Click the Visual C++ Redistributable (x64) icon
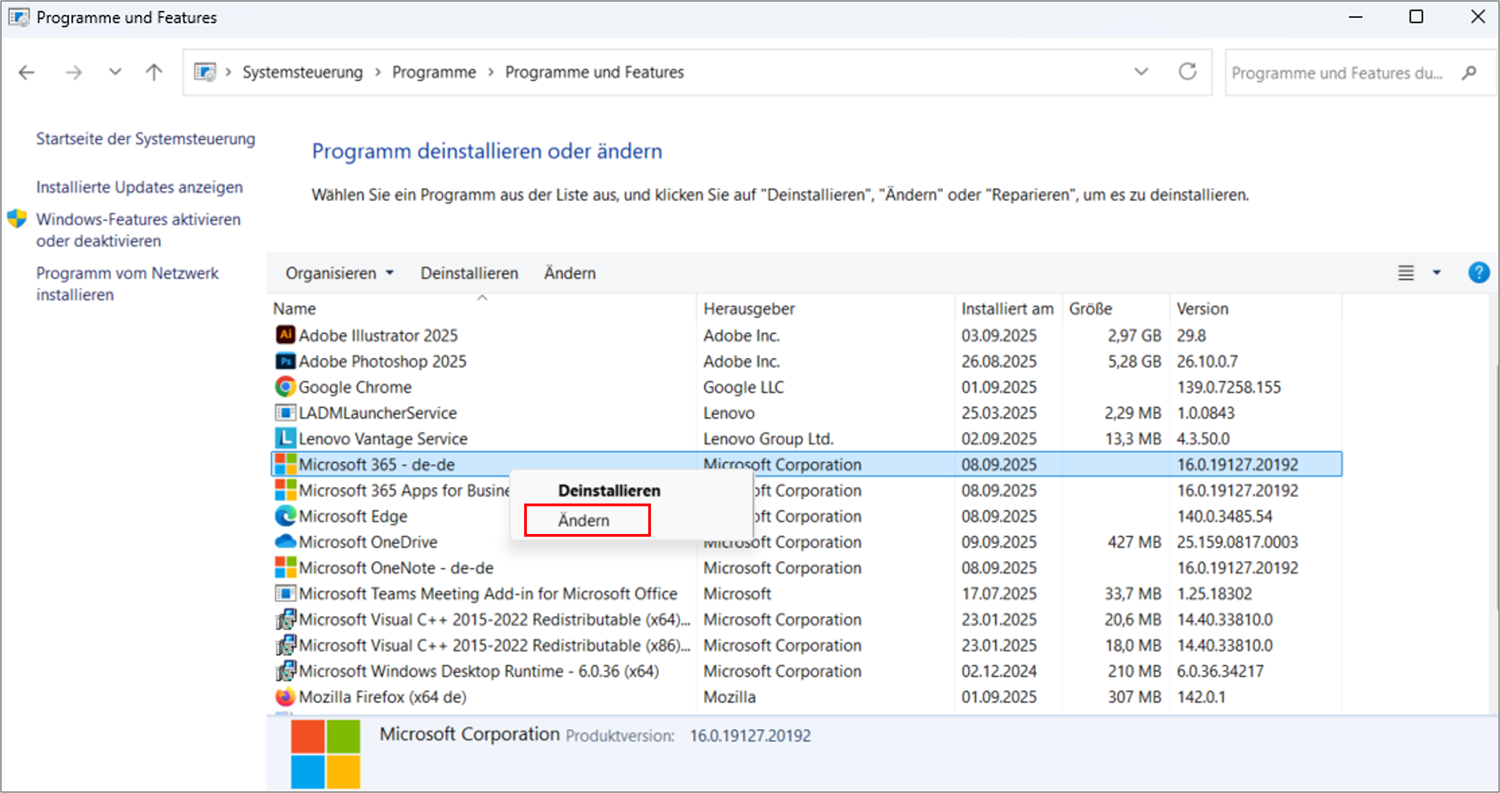 pos(285,619)
